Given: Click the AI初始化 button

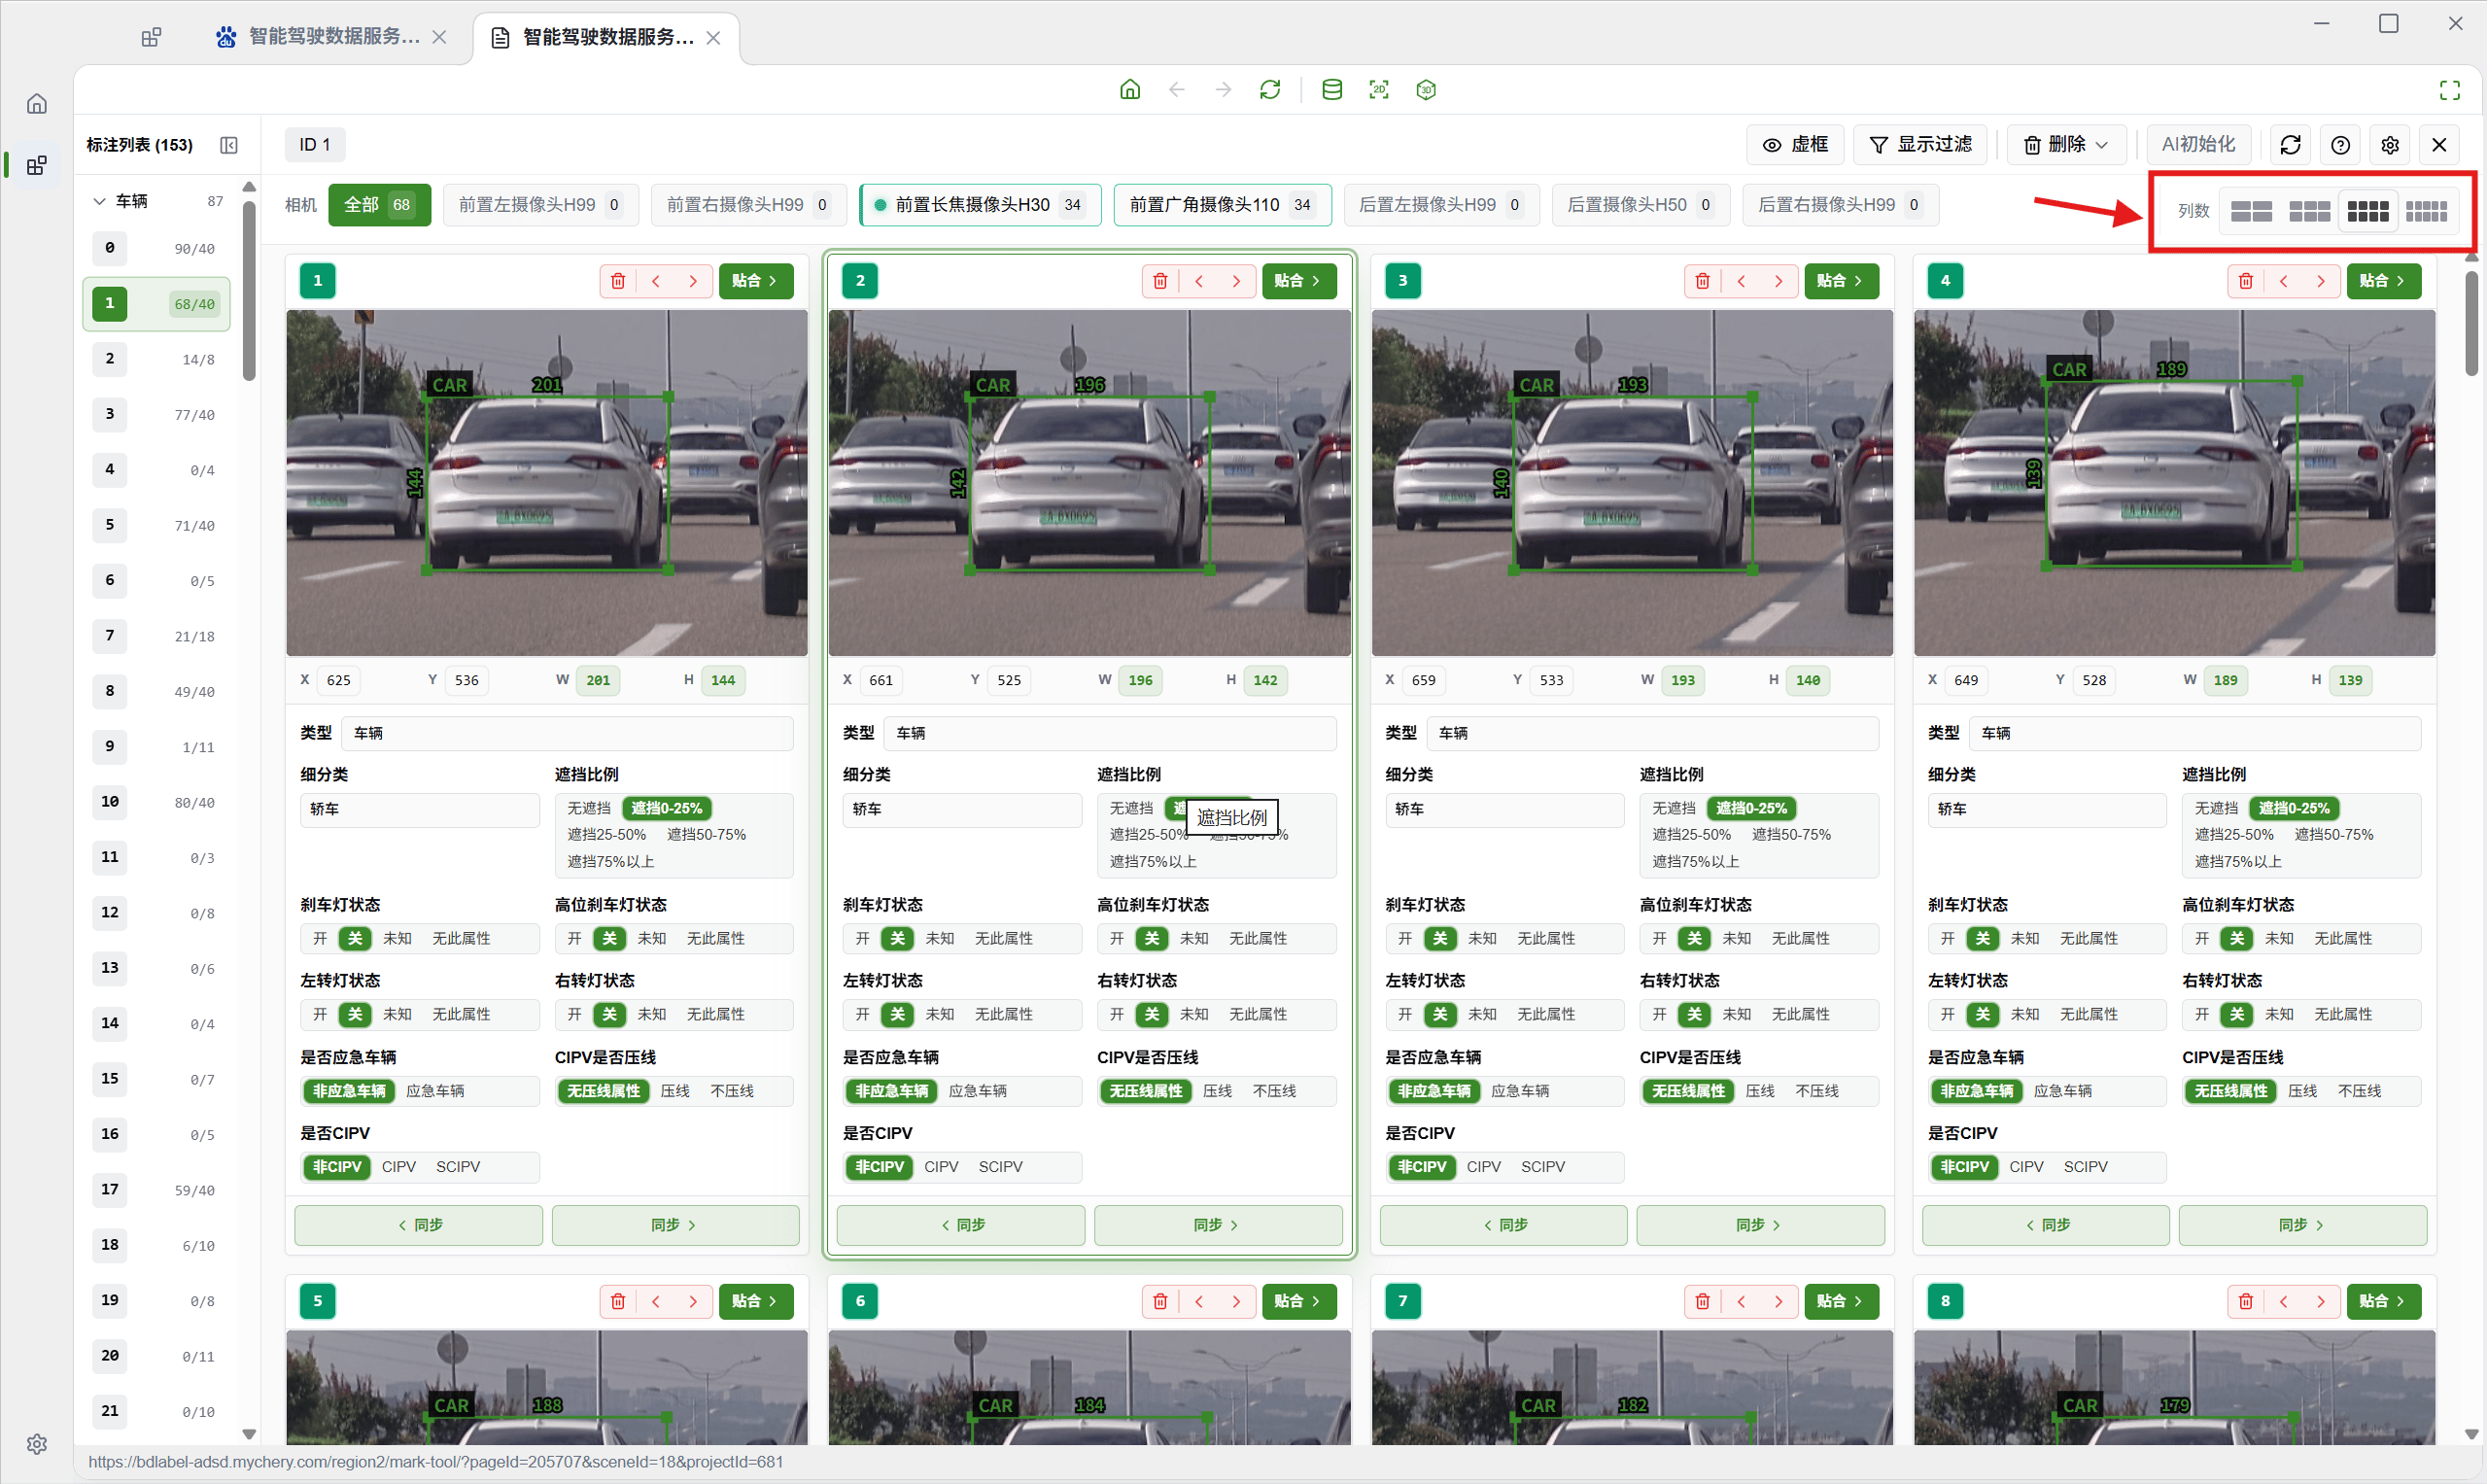Looking at the screenshot, I should tap(2198, 145).
